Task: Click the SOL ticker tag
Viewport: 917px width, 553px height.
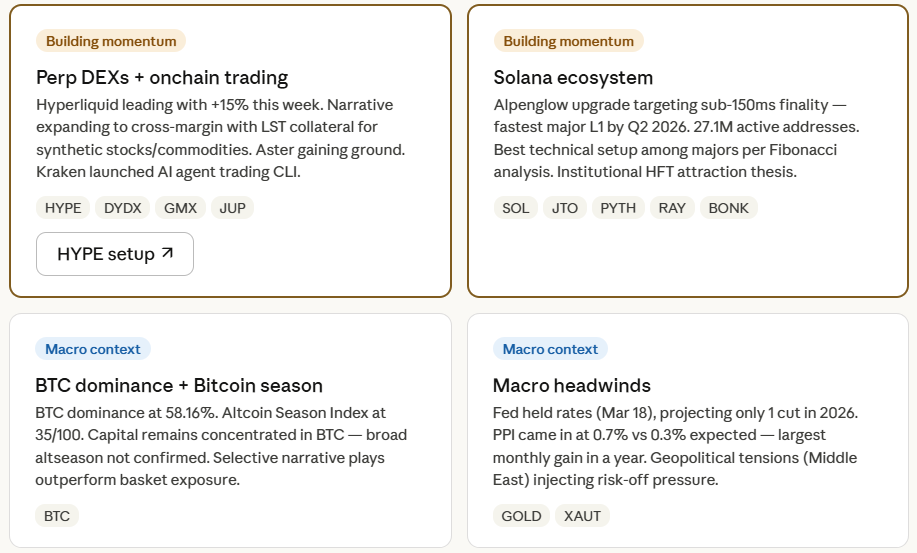Action: [516, 208]
